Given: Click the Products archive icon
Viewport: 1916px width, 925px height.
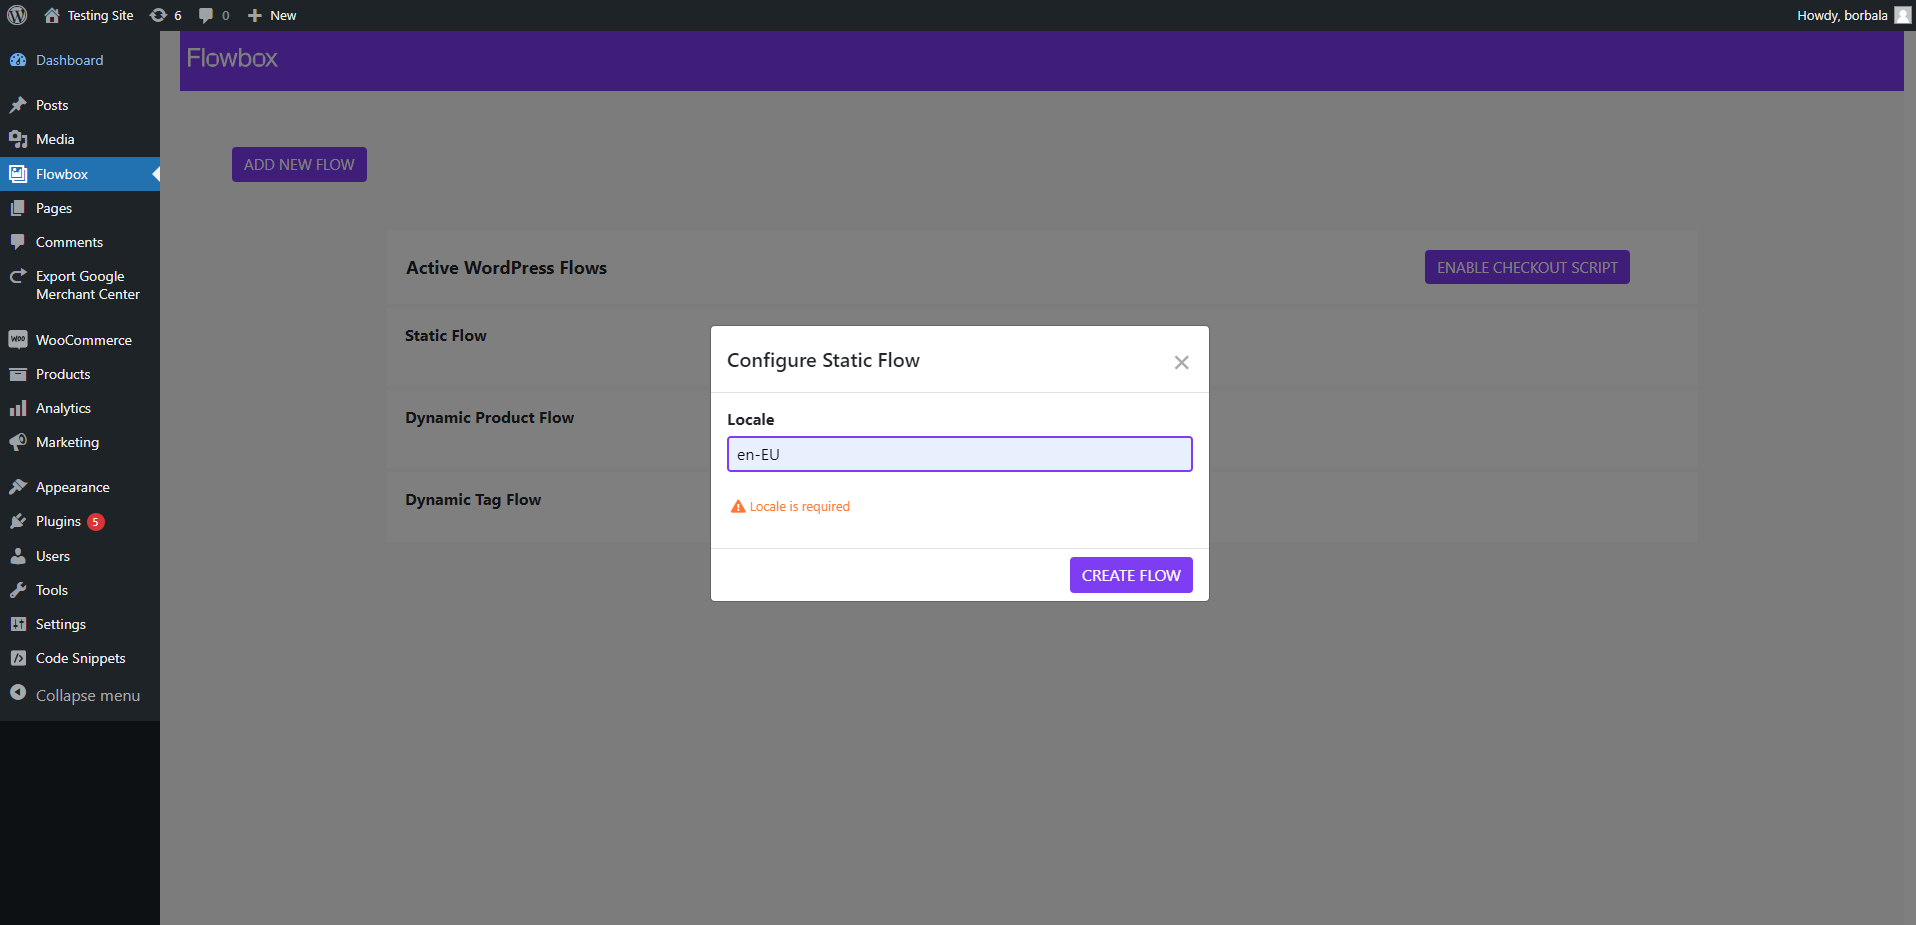Looking at the screenshot, I should point(18,374).
